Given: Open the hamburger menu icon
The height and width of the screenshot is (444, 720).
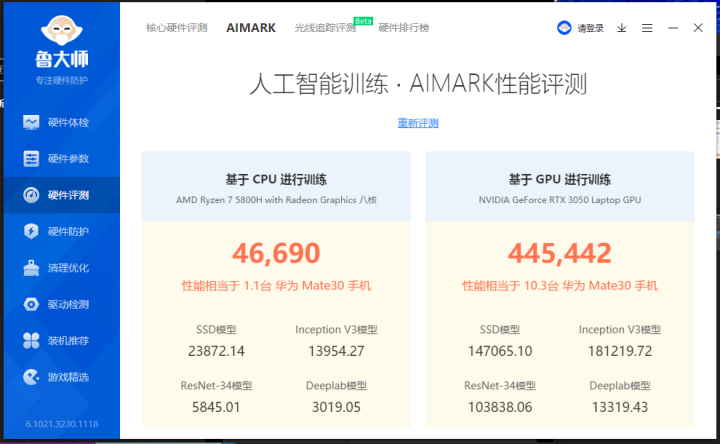Looking at the screenshot, I should 647,28.
